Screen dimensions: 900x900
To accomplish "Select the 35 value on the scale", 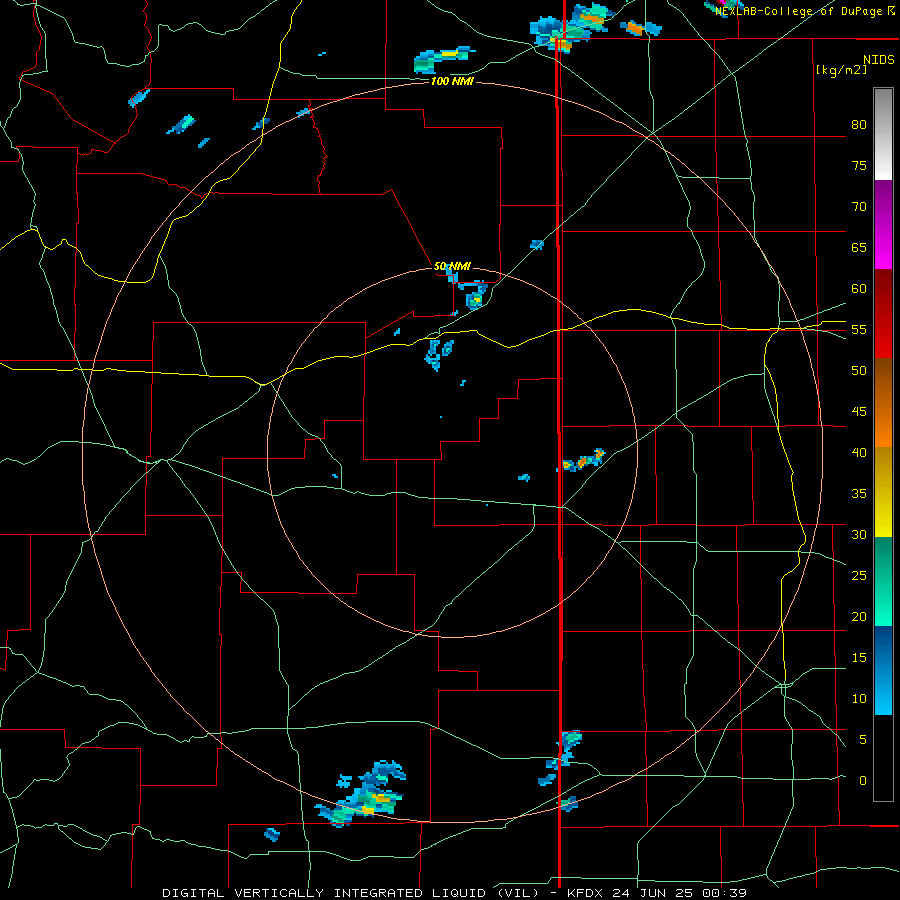I will point(859,494).
